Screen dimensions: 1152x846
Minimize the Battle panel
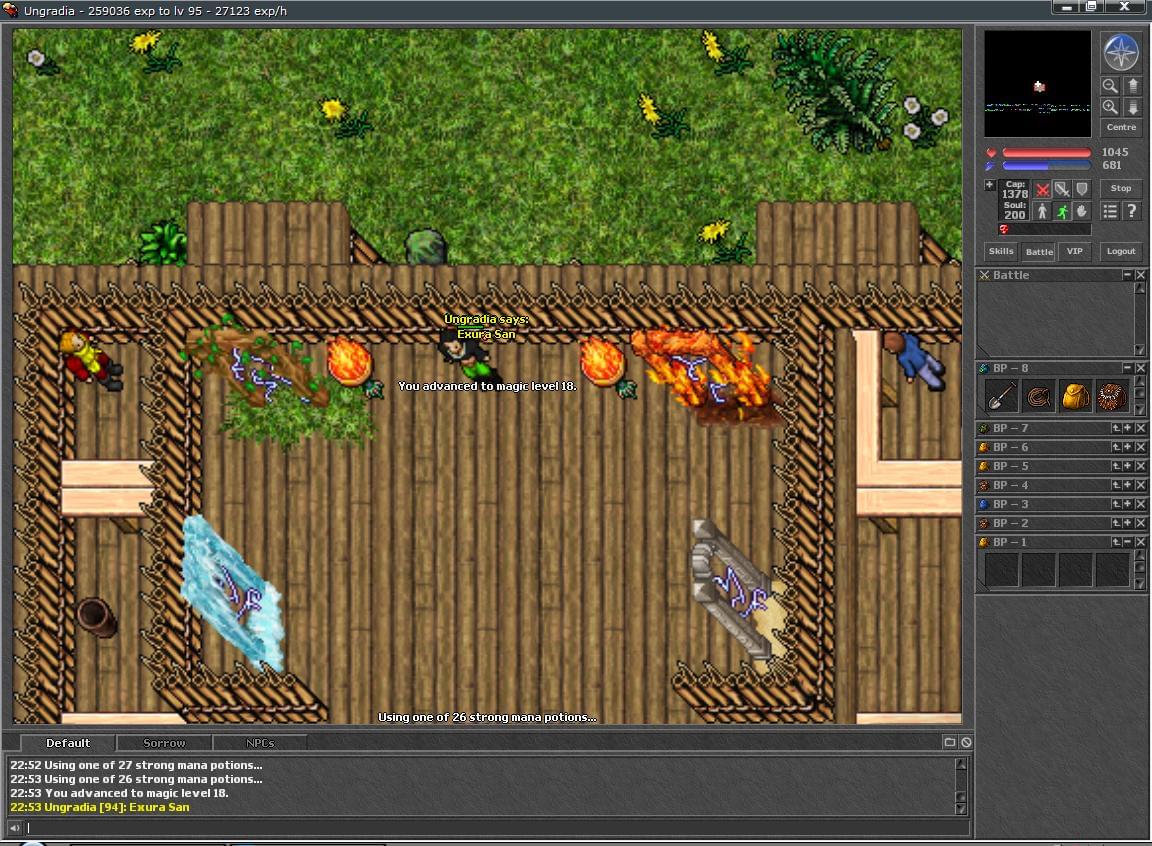pyautogui.click(x=1127, y=275)
